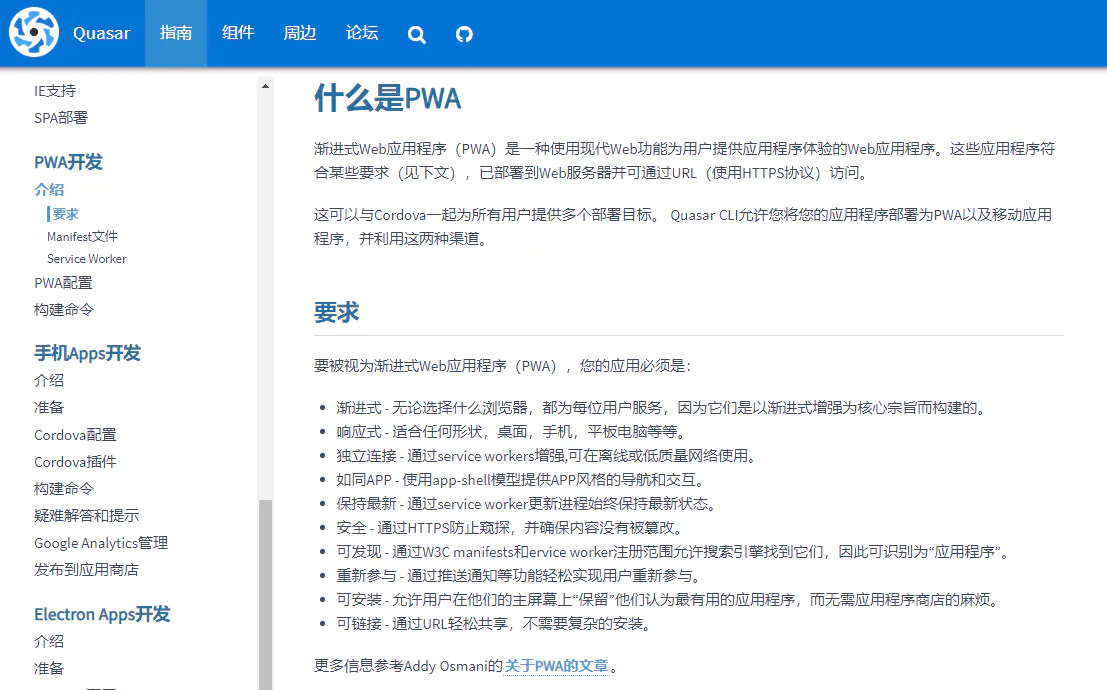Open the IE支持 page
Image resolution: width=1107 pixels, height=690 pixels.
pyautogui.click(x=55, y=90)
